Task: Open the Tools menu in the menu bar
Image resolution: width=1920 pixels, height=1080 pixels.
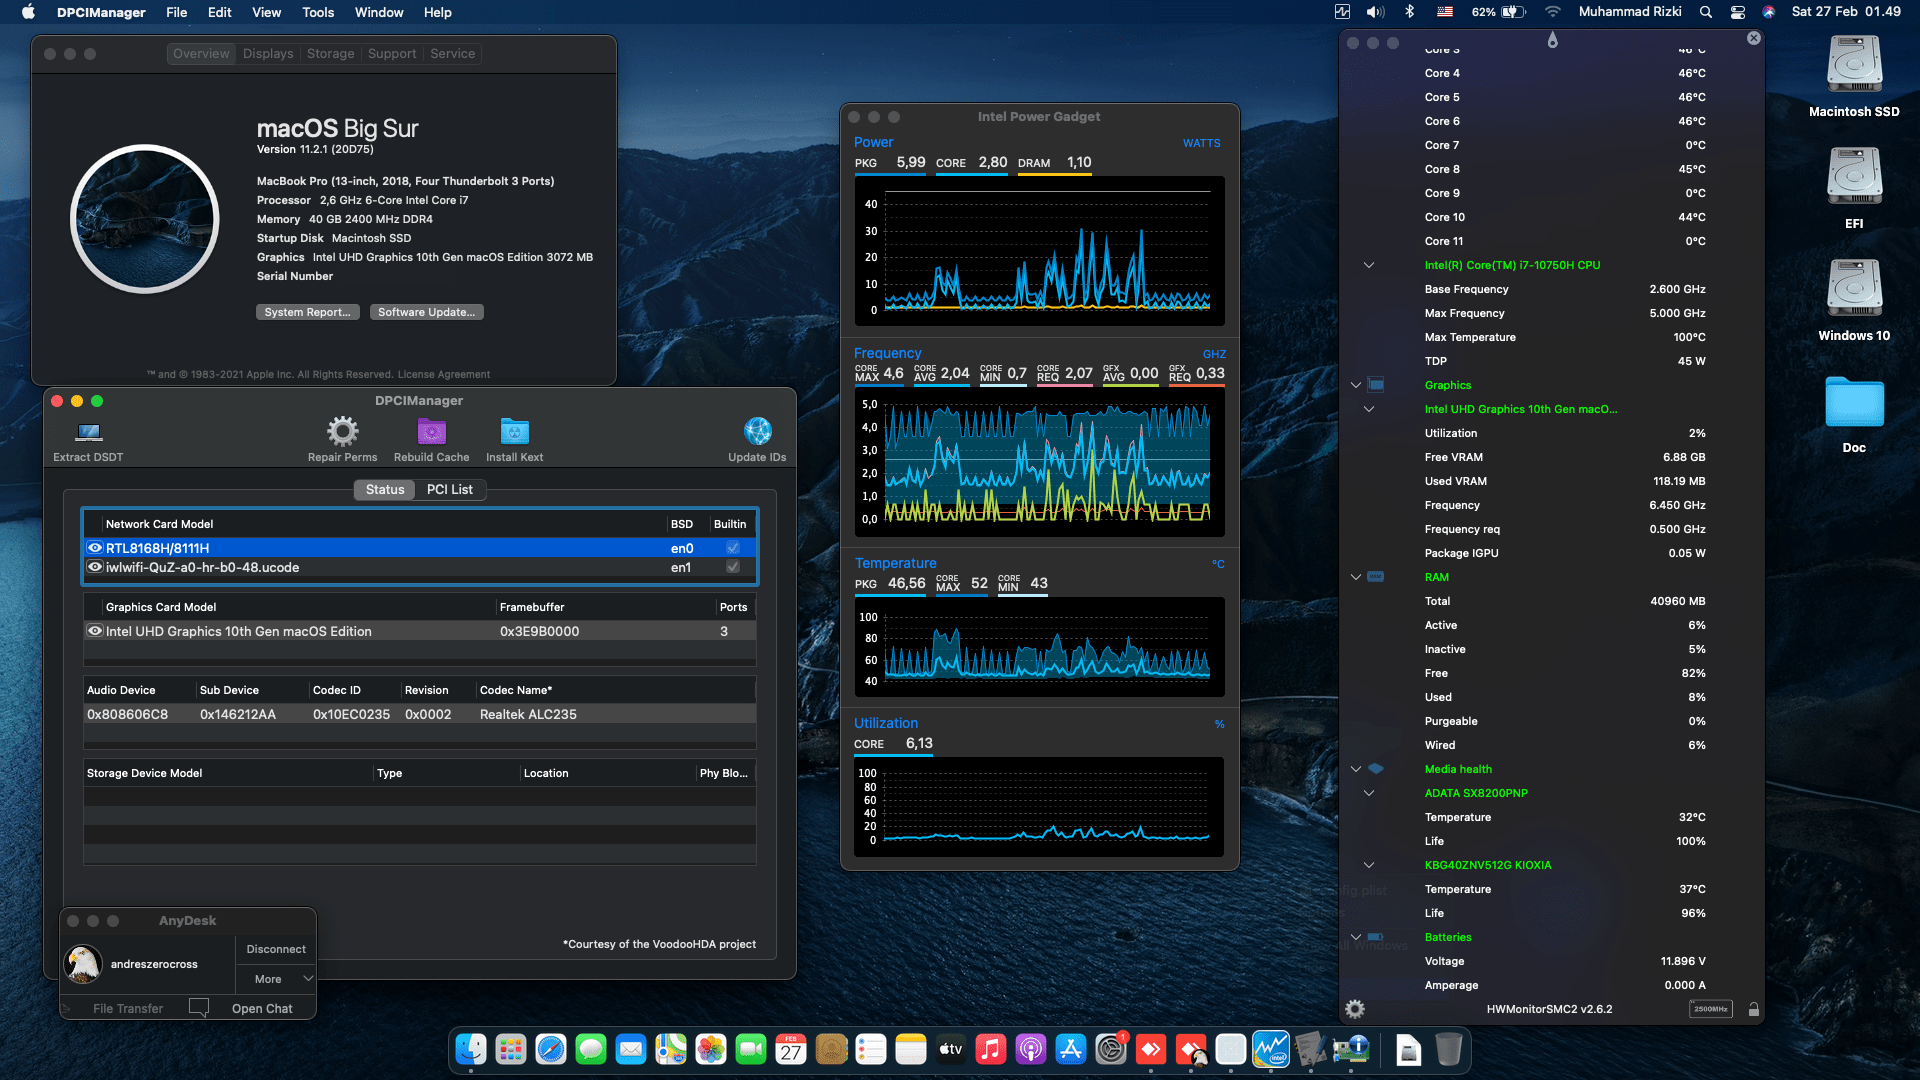Action: click(317, 12)
